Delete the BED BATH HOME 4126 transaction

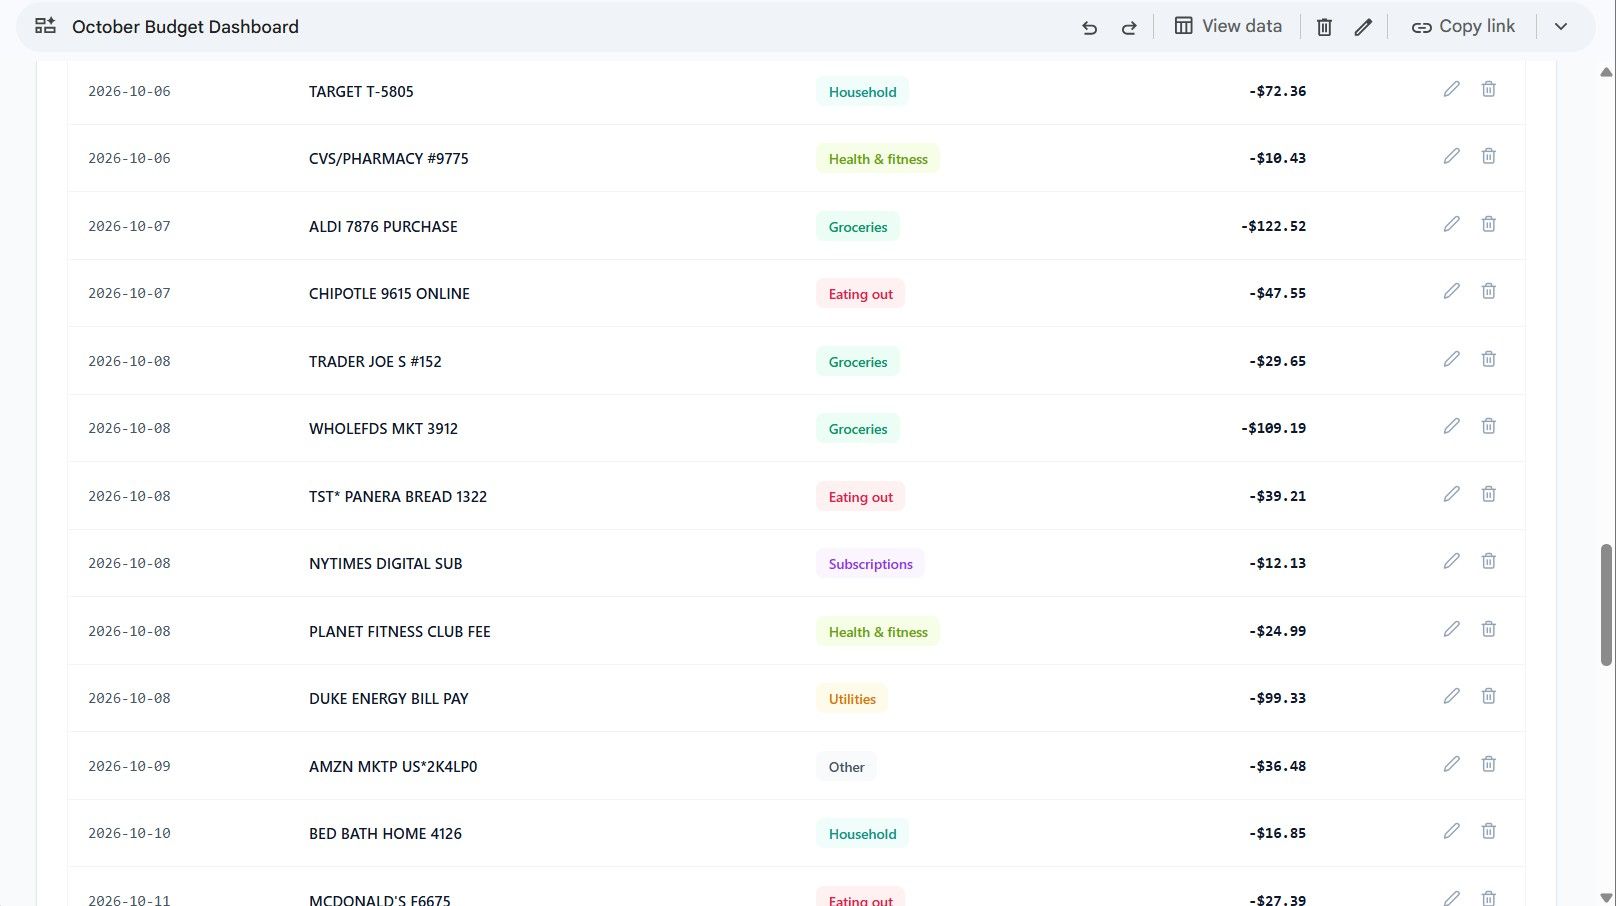point(1489,831)
